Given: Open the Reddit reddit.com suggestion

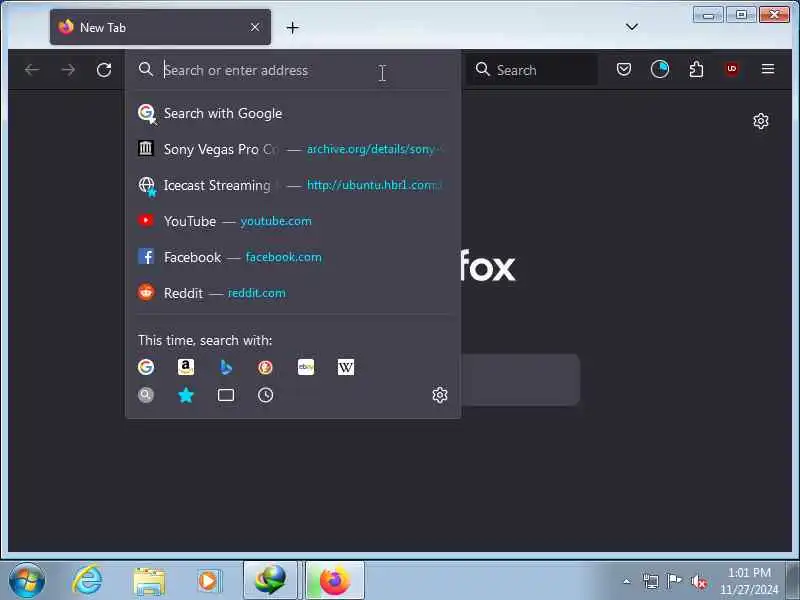Looking at the screenshot, I should tap(293, 293).
